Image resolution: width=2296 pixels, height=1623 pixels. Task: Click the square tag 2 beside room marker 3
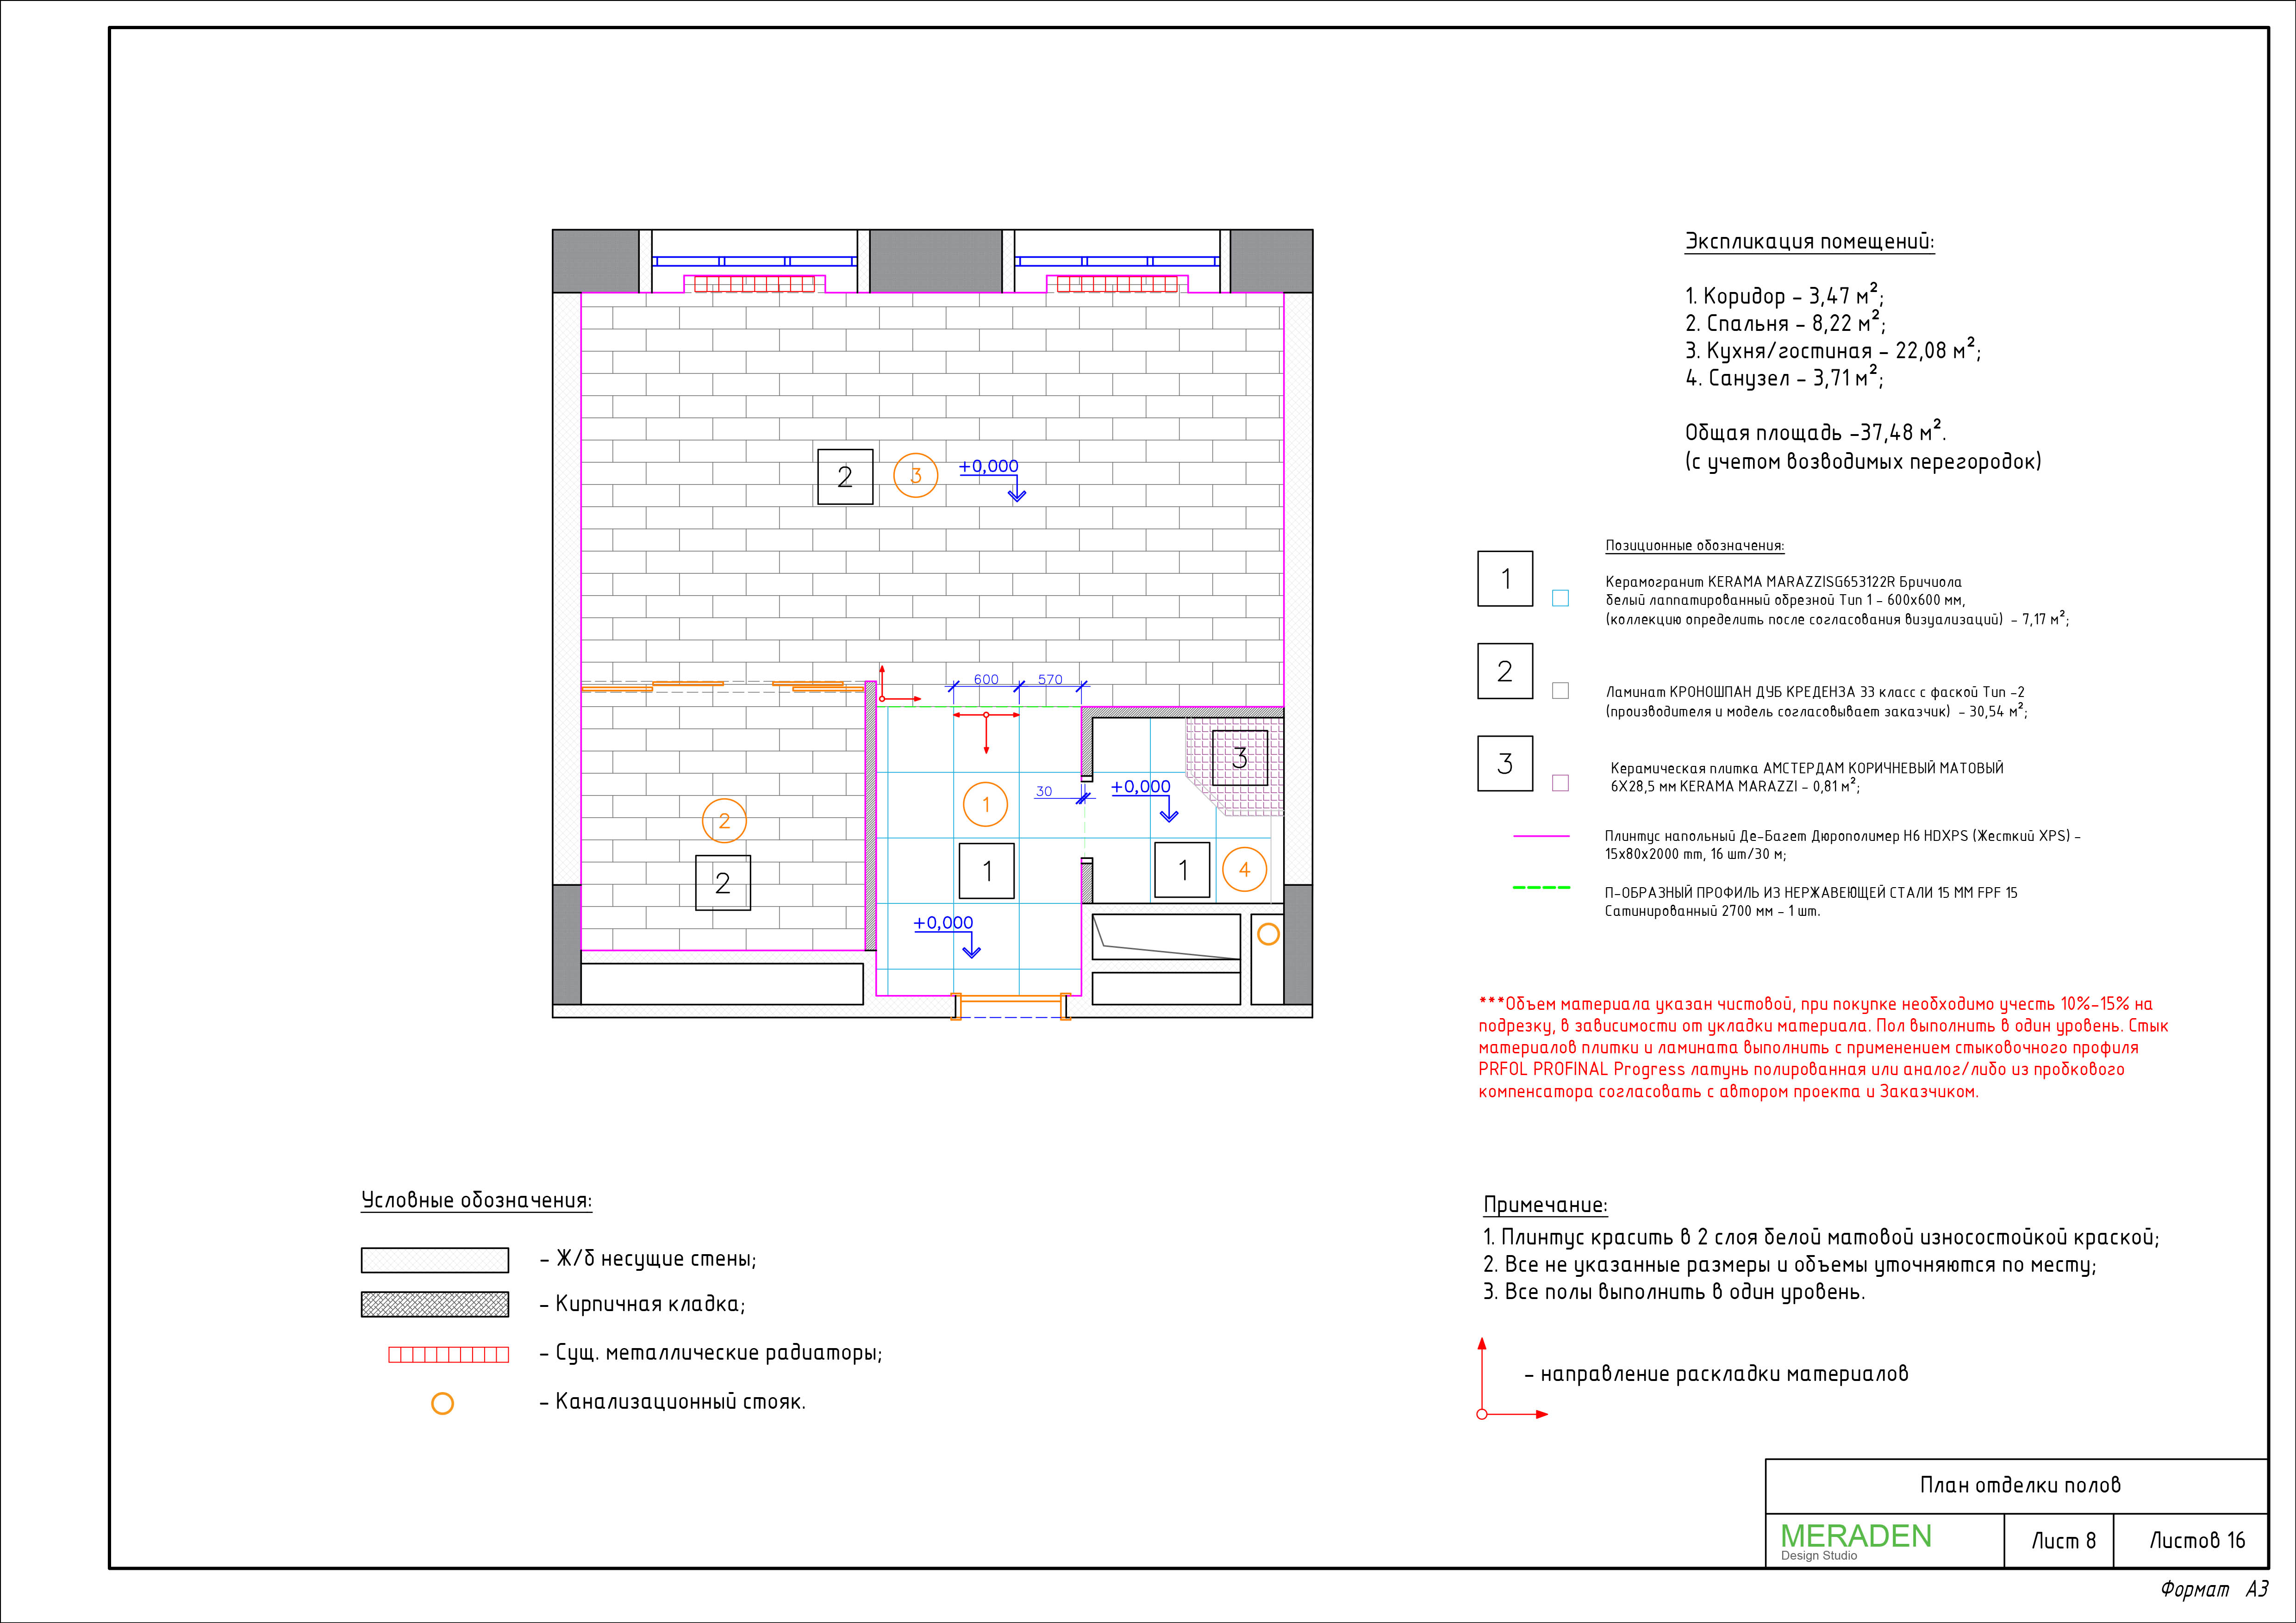(845, 477)
